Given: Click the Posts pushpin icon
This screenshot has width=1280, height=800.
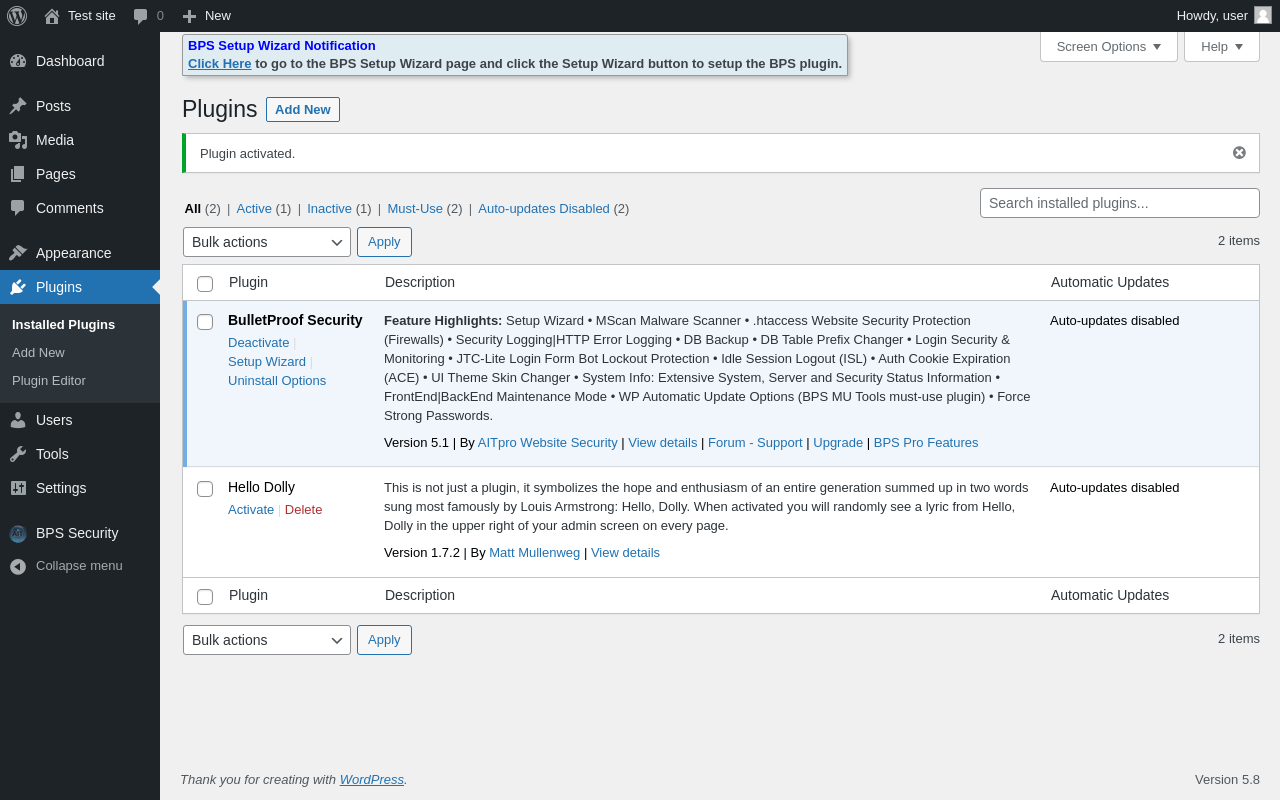Looking at the screenshot, I should [x=18, y=106].
